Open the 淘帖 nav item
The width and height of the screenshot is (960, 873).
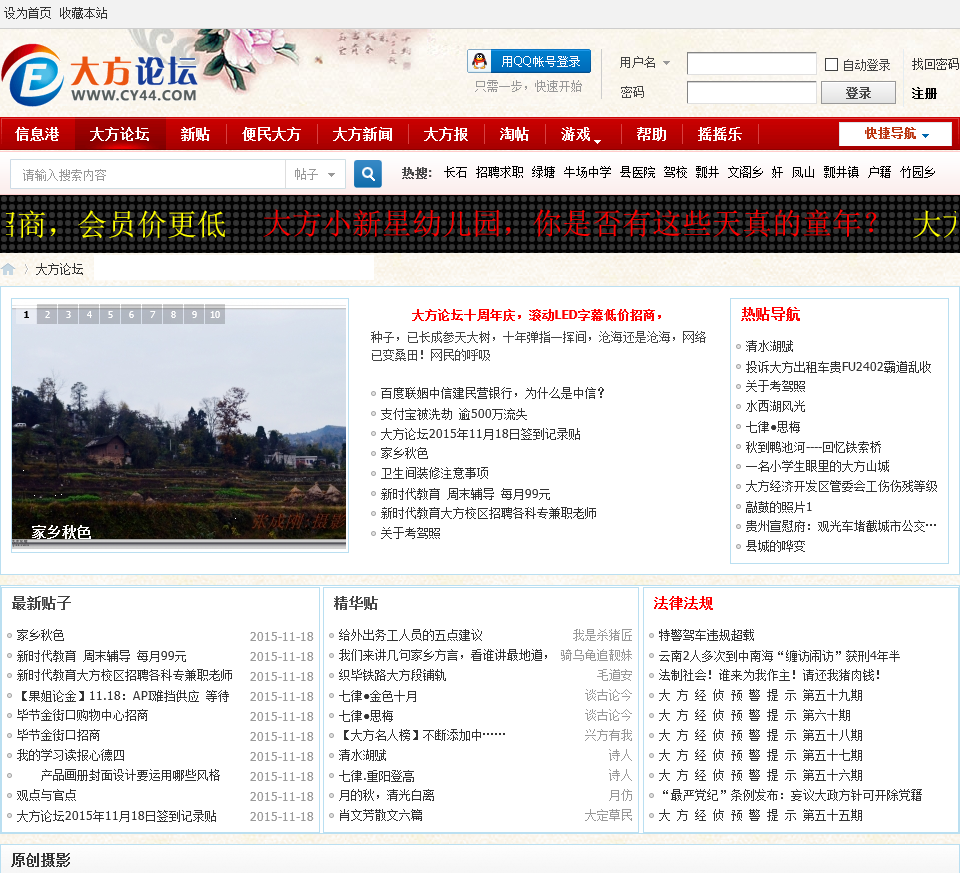coord(514,134)
